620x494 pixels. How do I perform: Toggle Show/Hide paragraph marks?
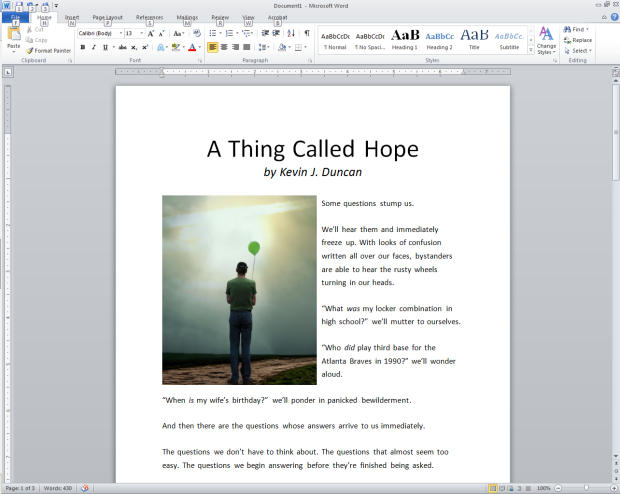[x=307, y=34]
